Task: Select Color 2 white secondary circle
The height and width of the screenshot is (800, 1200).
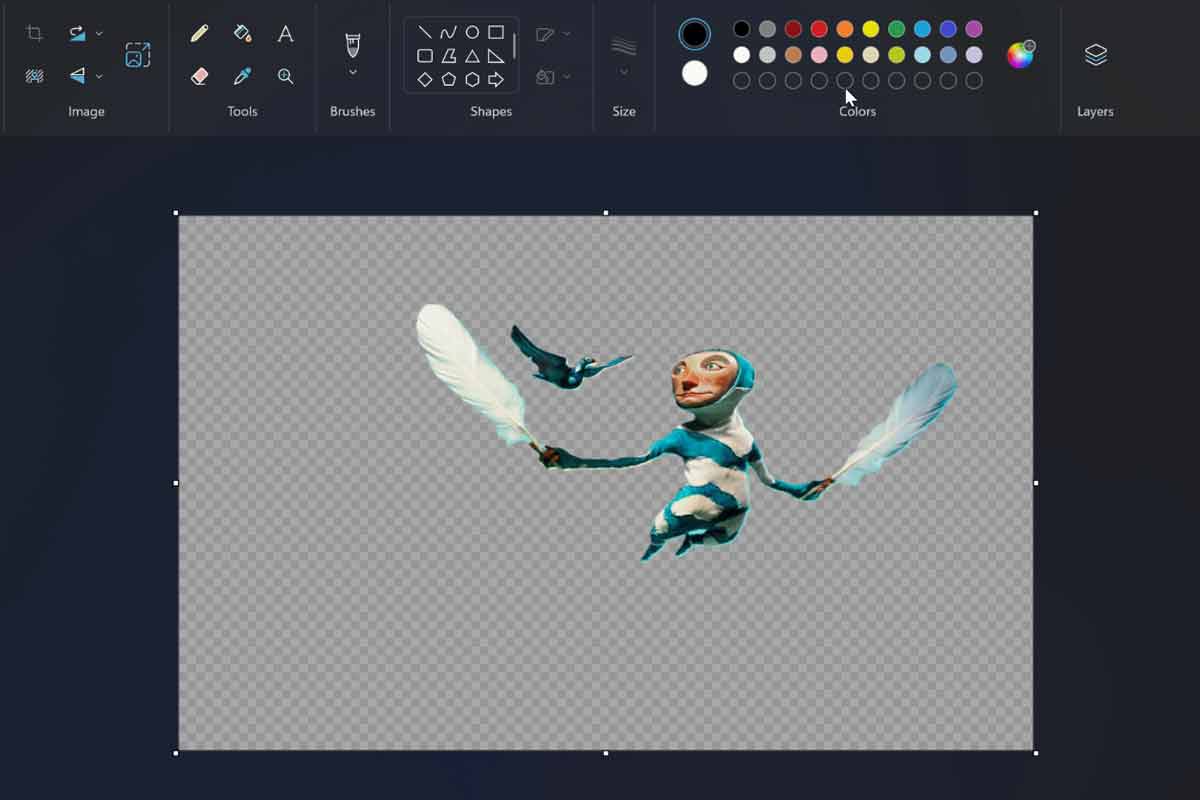Action: [694, 73]
